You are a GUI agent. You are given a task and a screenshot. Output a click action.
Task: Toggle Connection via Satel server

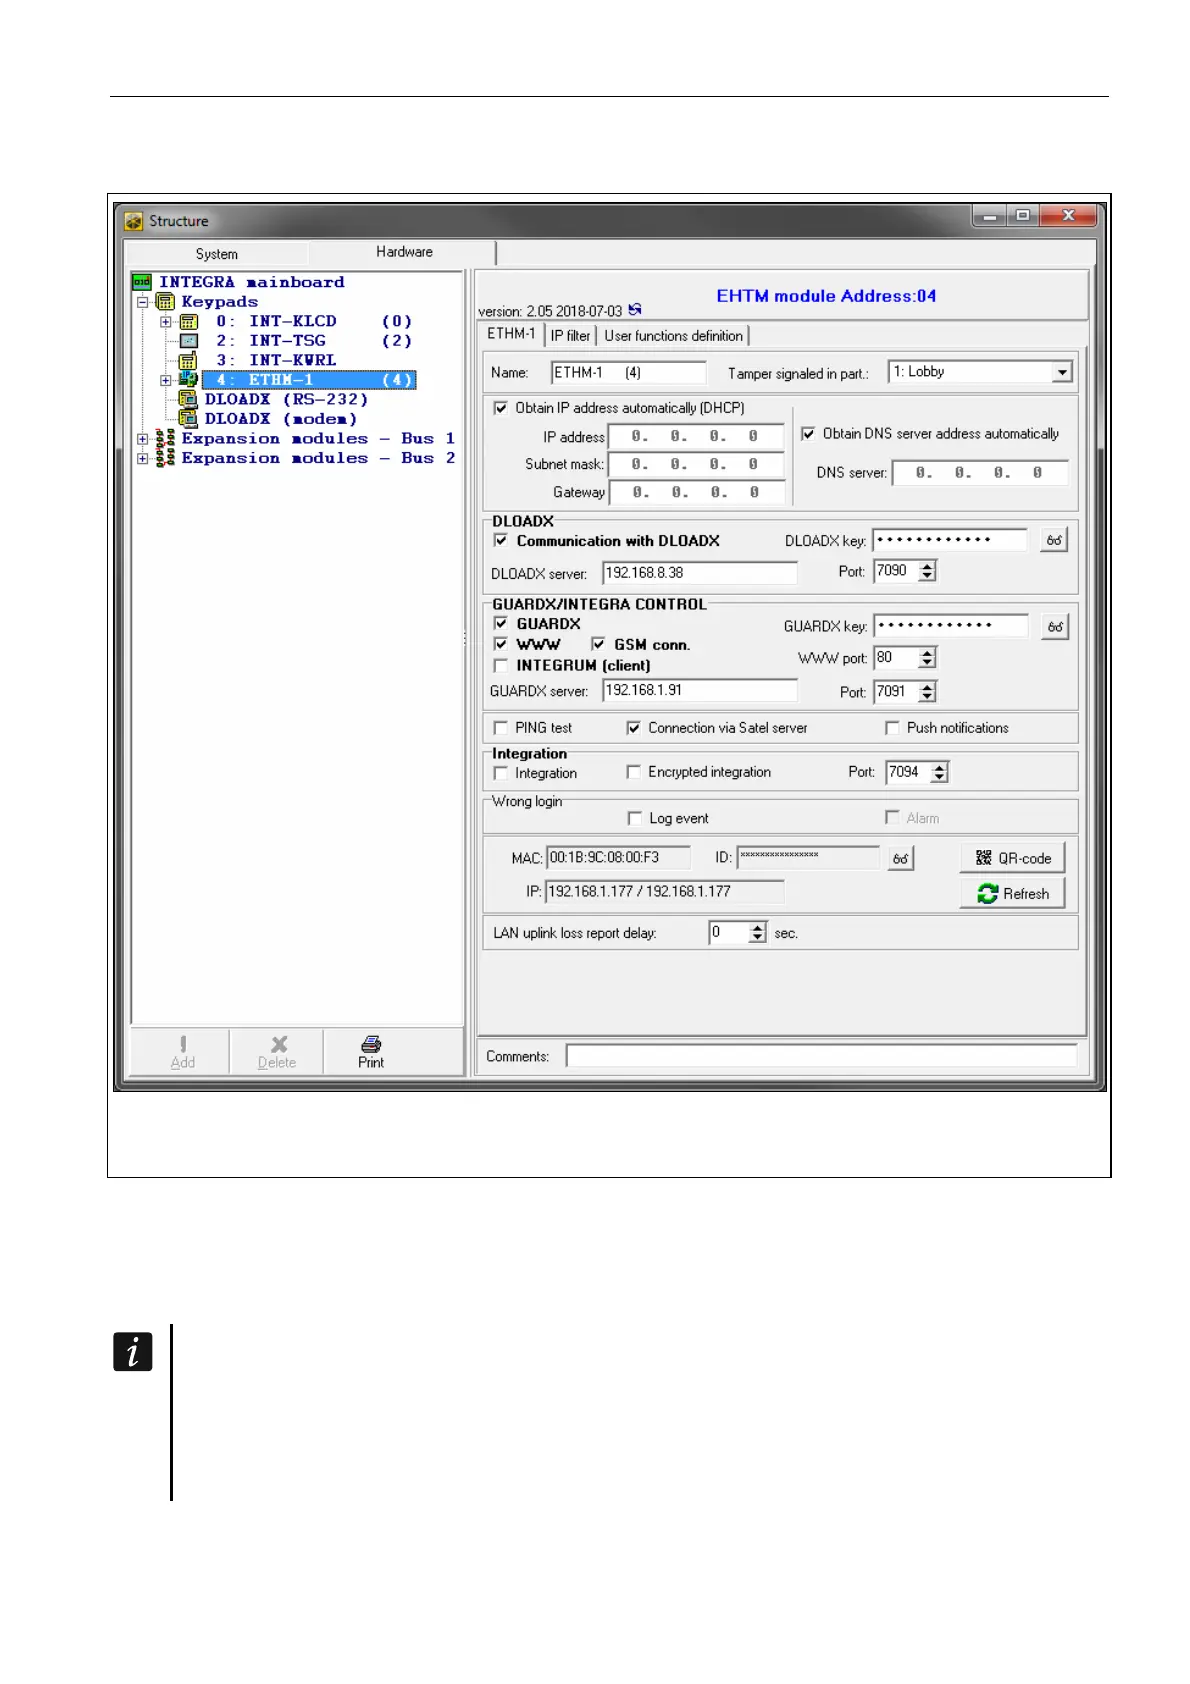click(x=633, y=728)
